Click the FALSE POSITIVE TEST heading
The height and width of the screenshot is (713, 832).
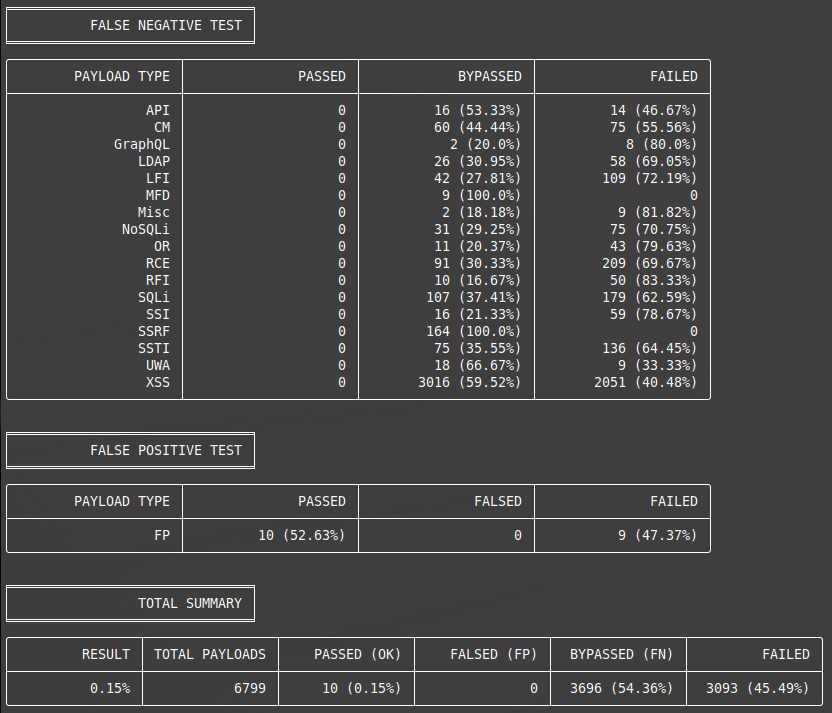coord(166,450)
